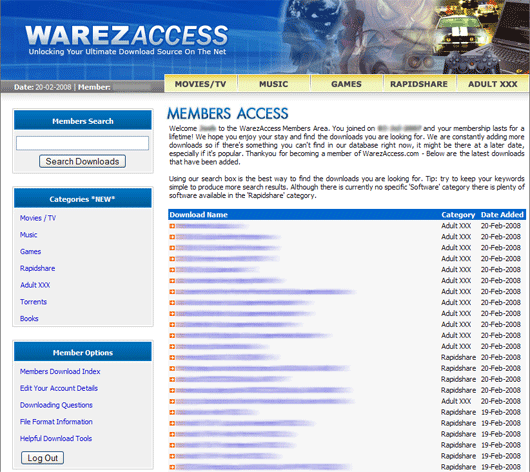Go to Members Download Index
This screenshot has width=530, height=472.
60,371
